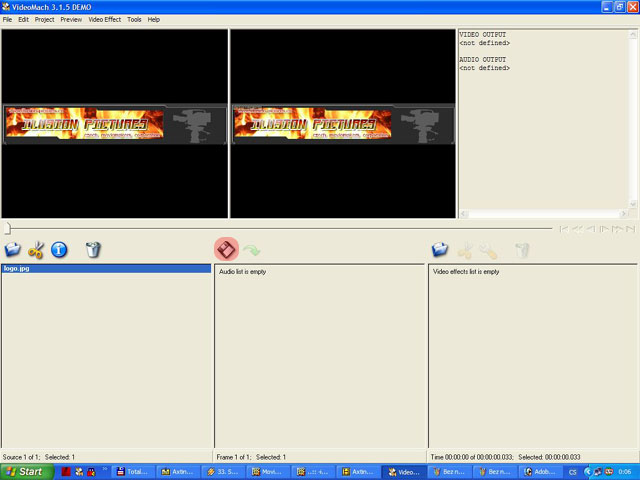Image resolution: width=640 pixels, height=480 pixels.
Task: Click the 'Video effects list is empty' text
Action: (x=466, y=271)
